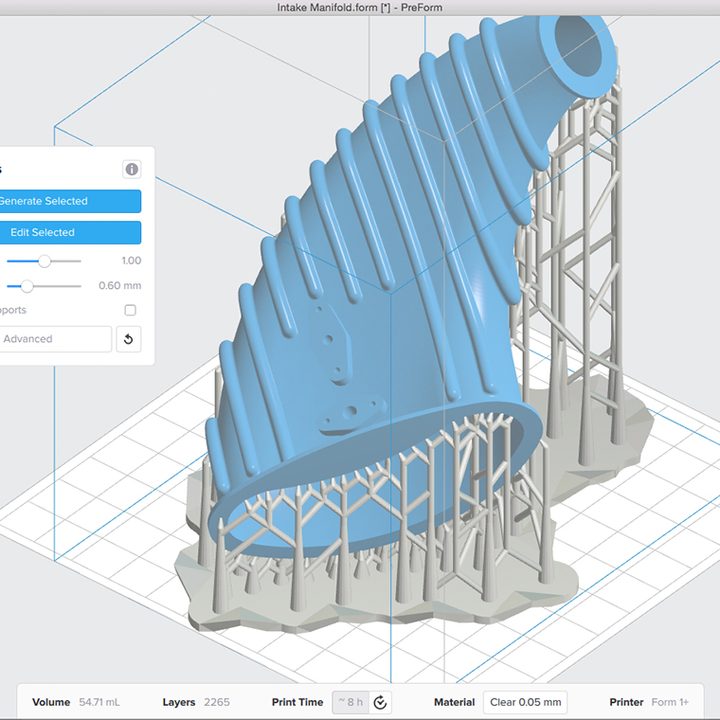Click the reset settings arrow icon

tap(129, 339)
